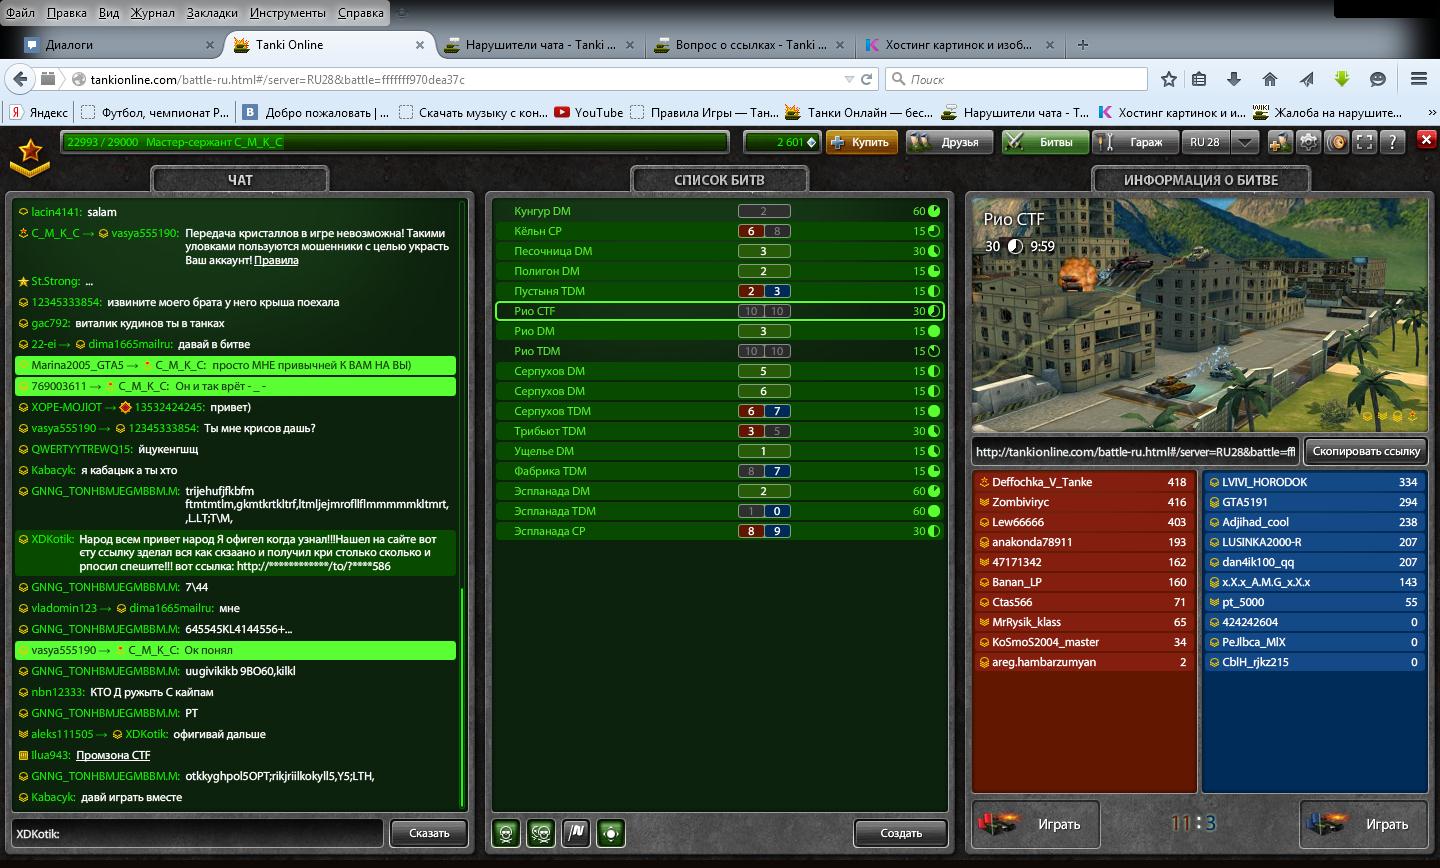Mute game sound with speaker icon
Screen dimensions: 1440x868
coord(1336,142)
